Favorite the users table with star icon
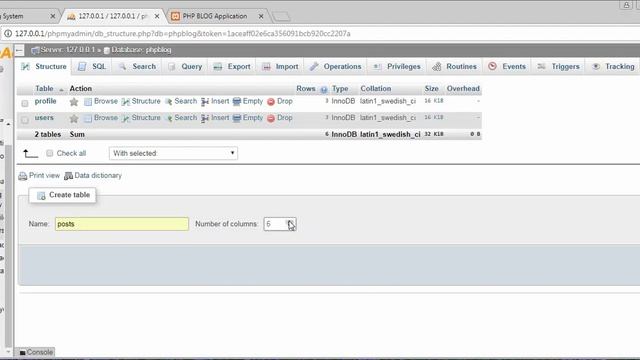The height and width of the screenshot is (360, 640). pyautogui.click(x=73, y=118)
